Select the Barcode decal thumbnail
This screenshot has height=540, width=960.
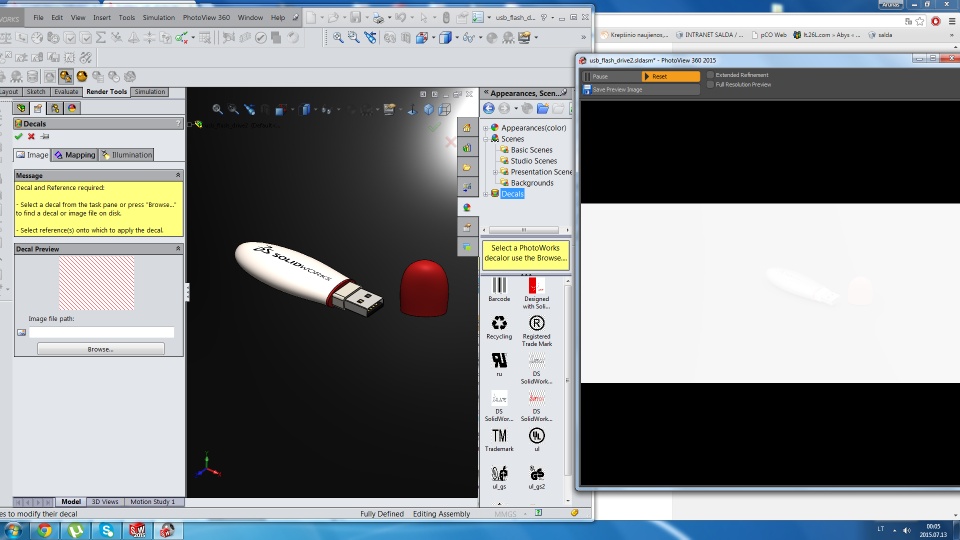click(x=499, y=285)
